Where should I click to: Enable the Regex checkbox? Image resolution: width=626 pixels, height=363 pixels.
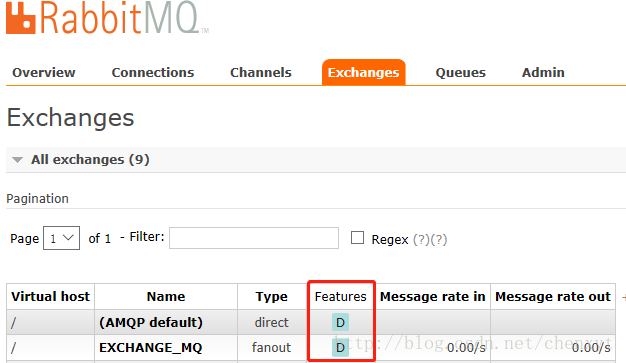point(357,238)
